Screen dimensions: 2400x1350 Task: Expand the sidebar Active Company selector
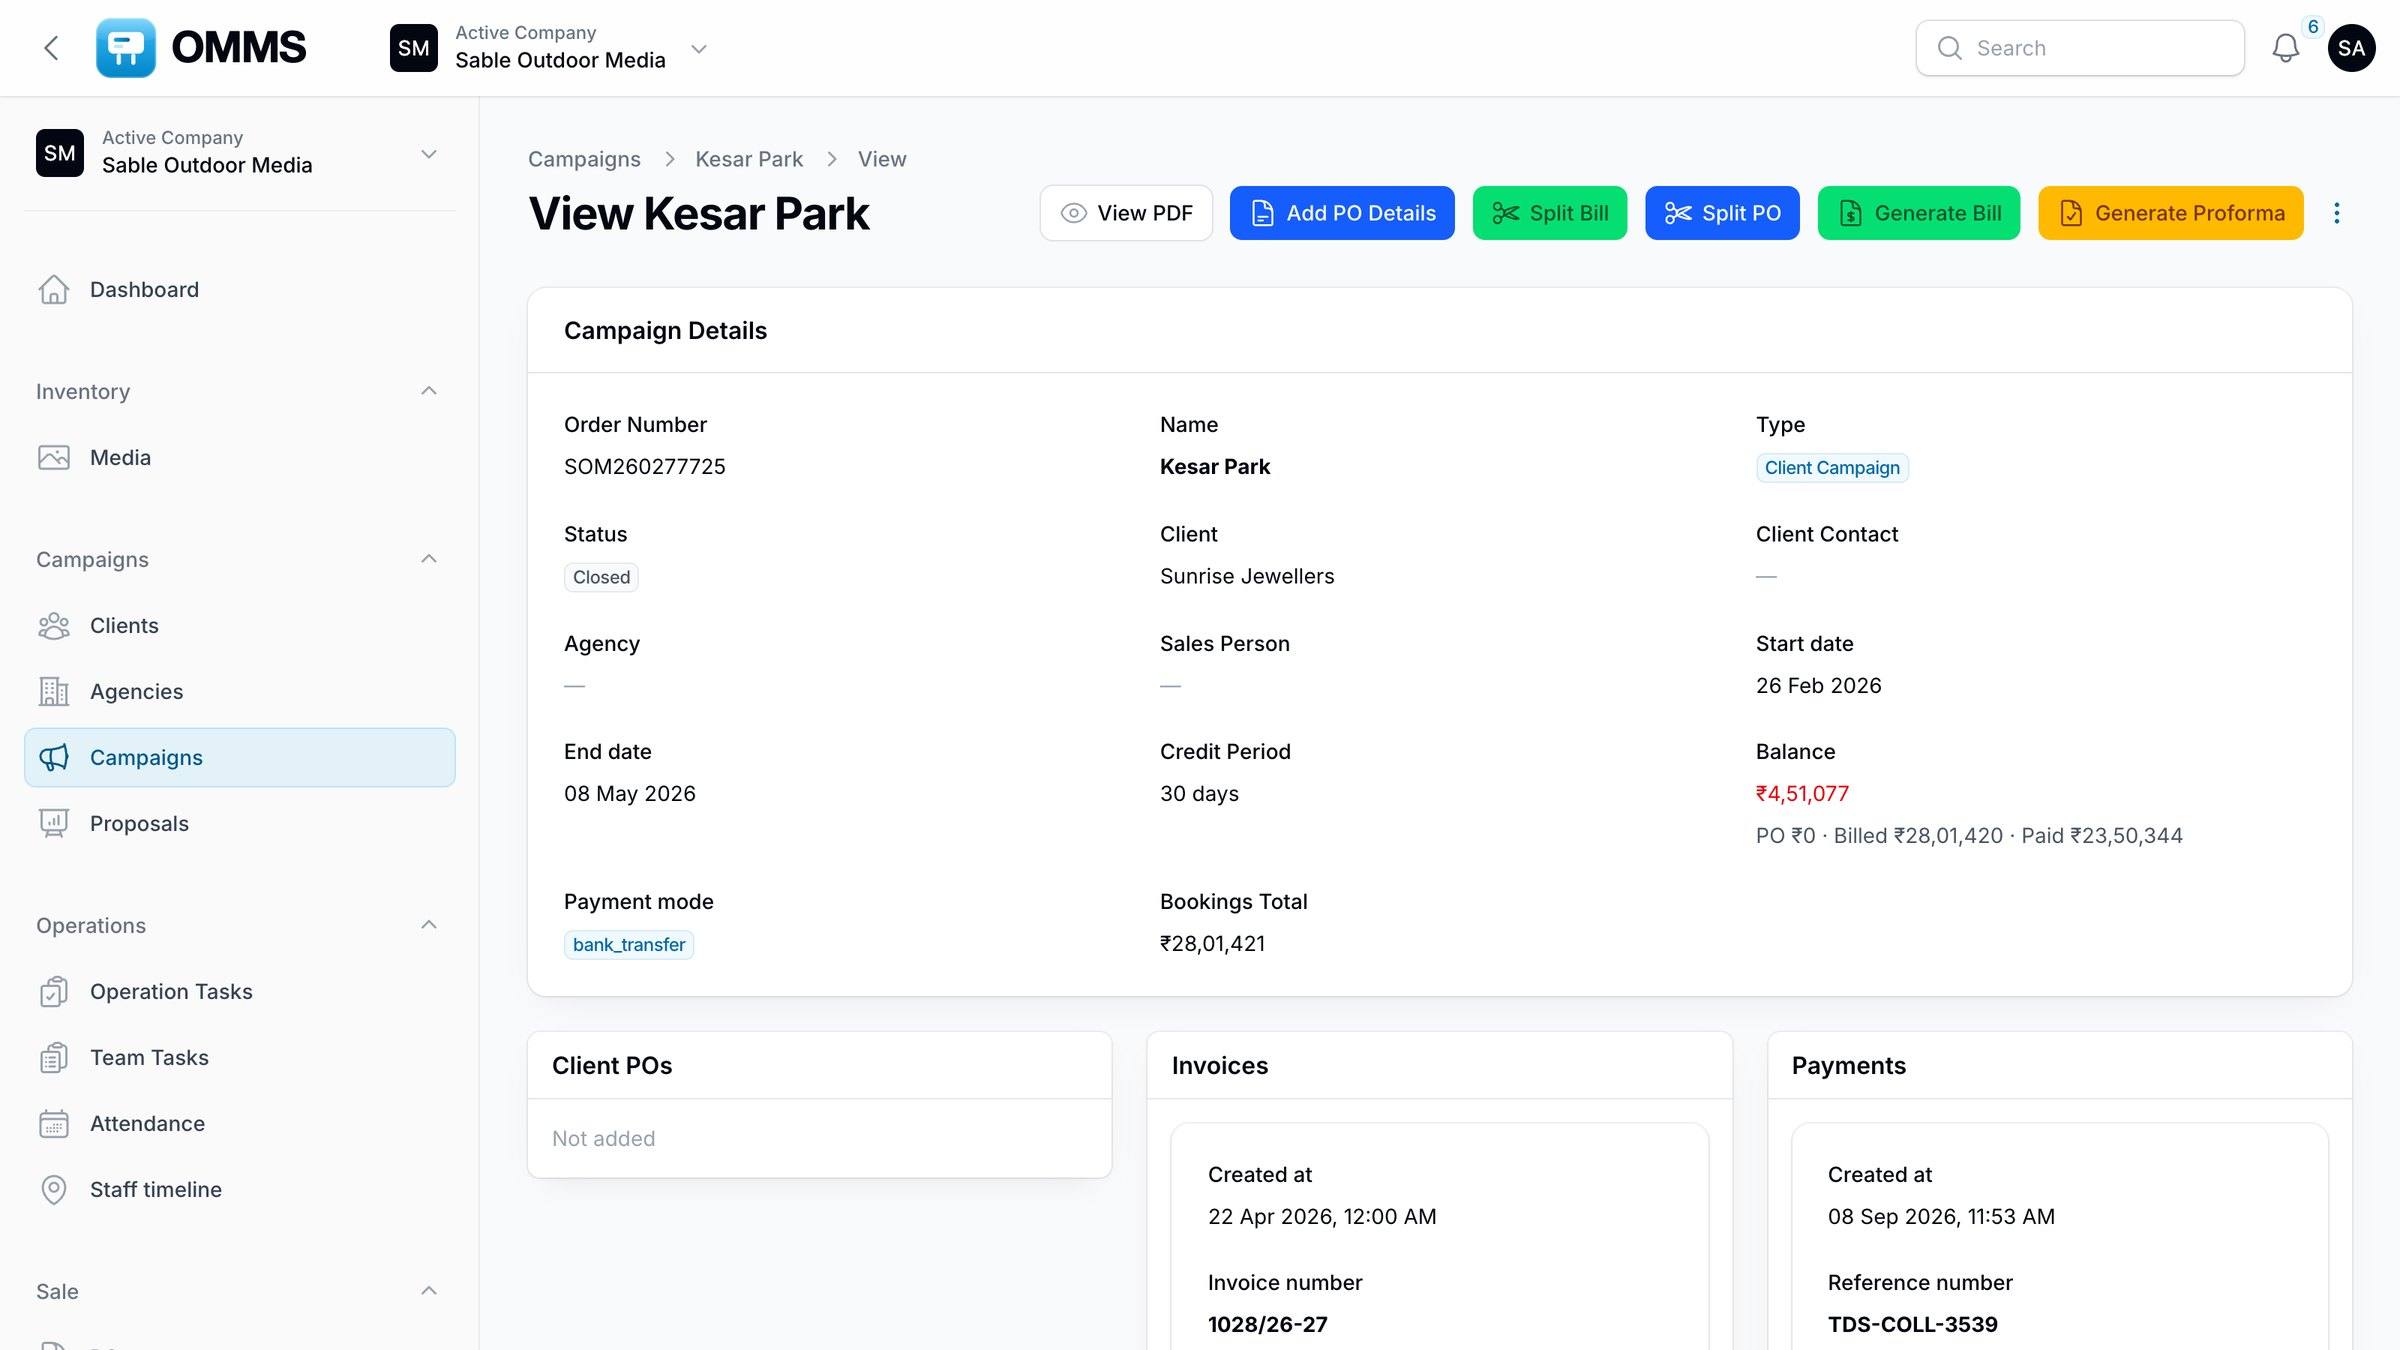pyautogui.click(x=429, y=153)
